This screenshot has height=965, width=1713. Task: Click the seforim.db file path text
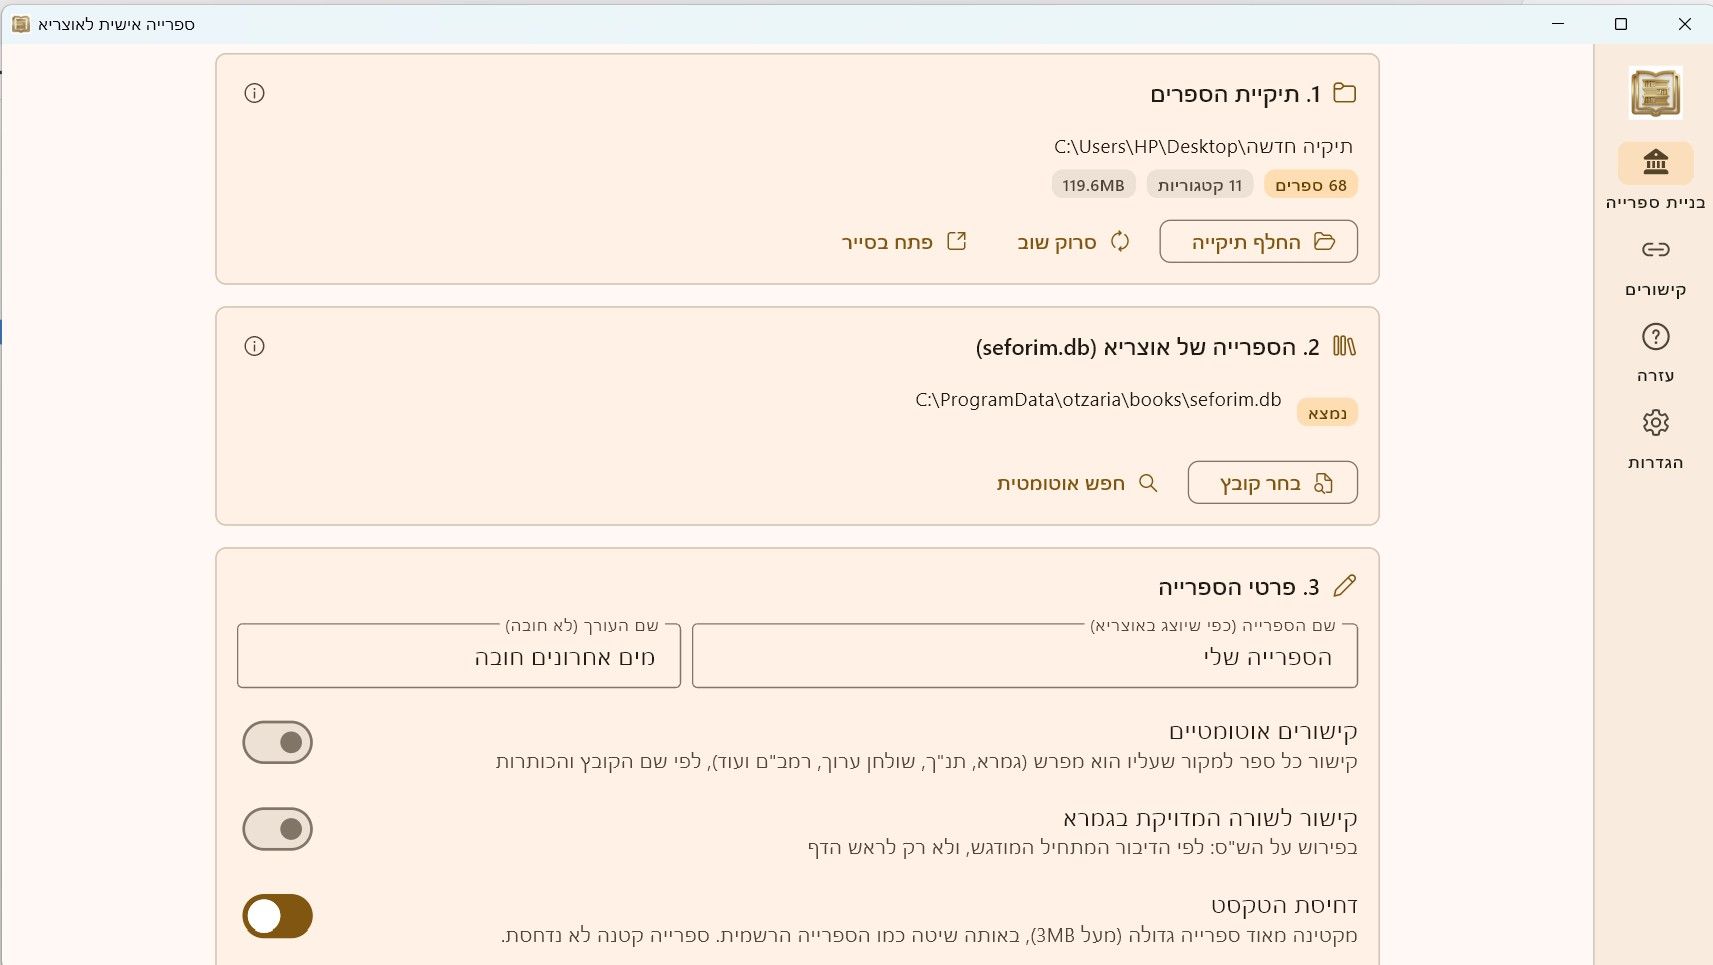pyautogui.click(x=1098, y=399)
